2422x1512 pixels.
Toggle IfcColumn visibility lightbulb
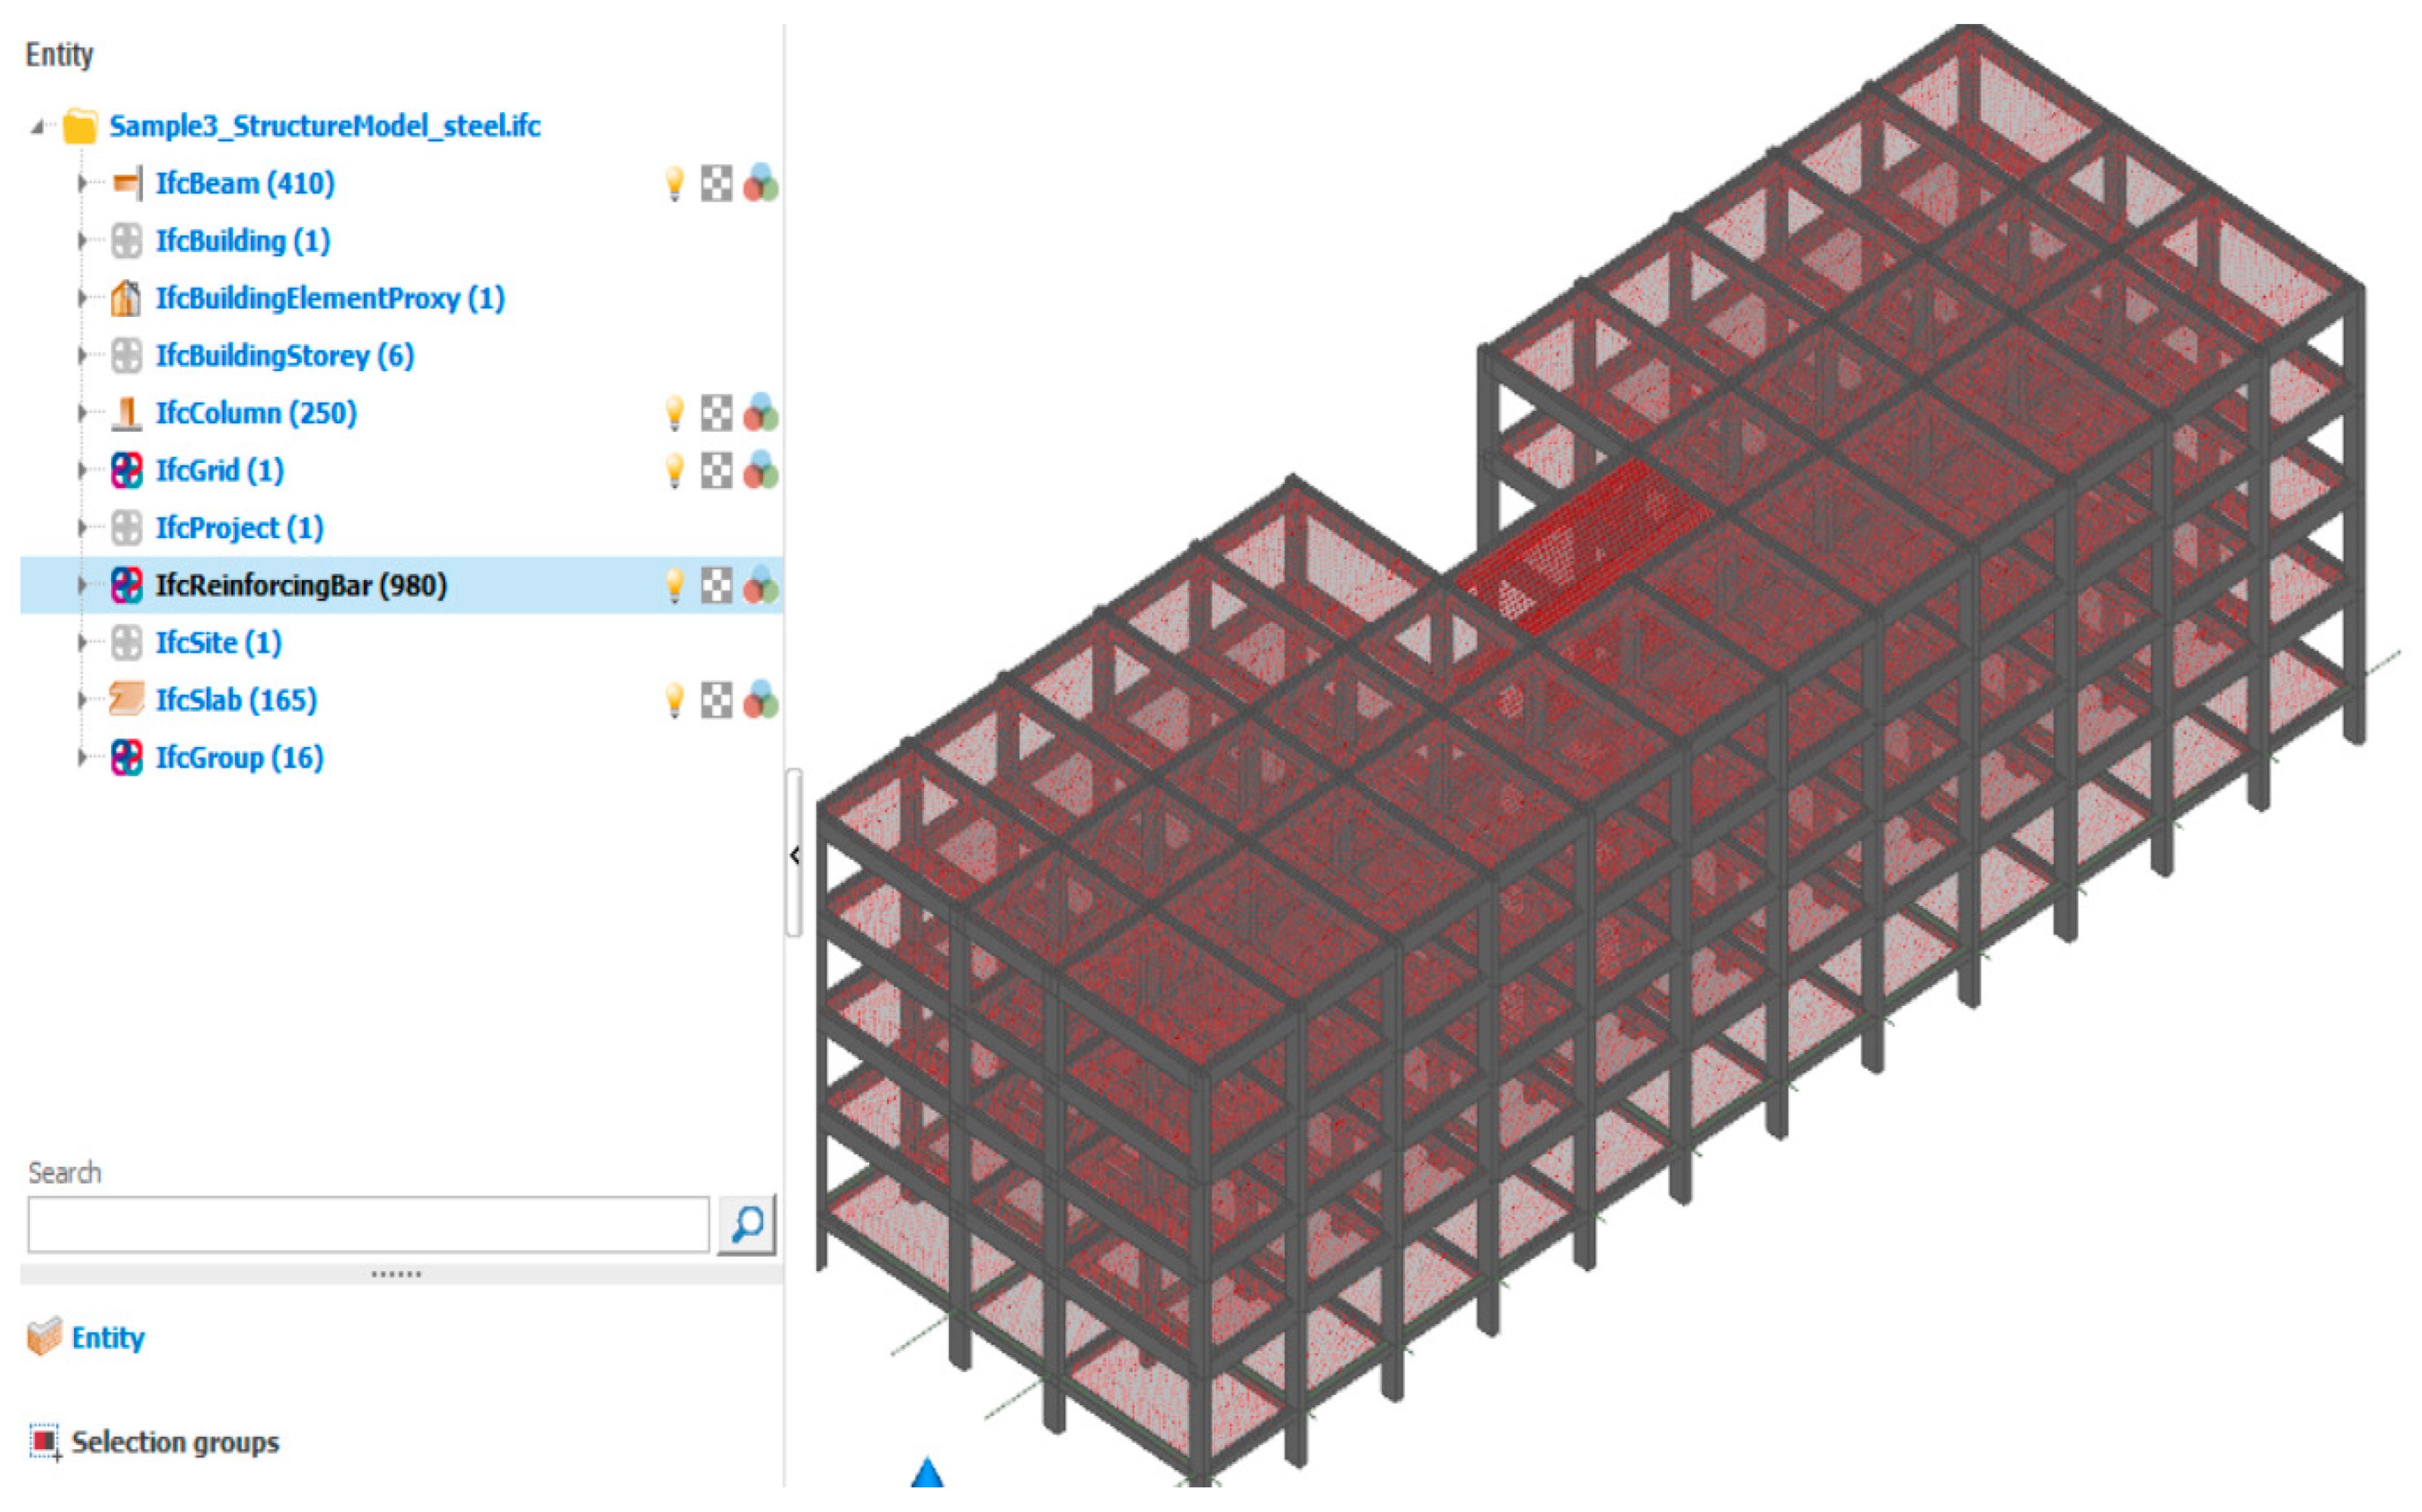pos(675,413)
